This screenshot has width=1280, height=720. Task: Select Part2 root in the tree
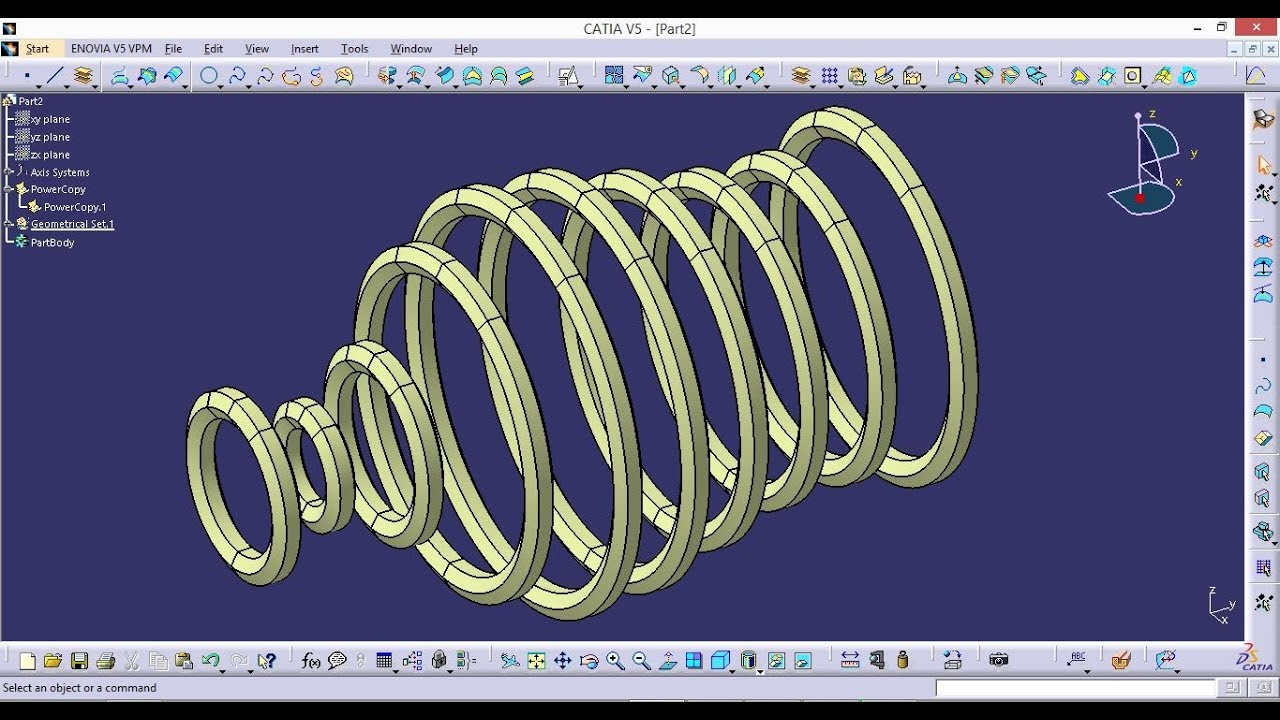(x=31, y=101)
